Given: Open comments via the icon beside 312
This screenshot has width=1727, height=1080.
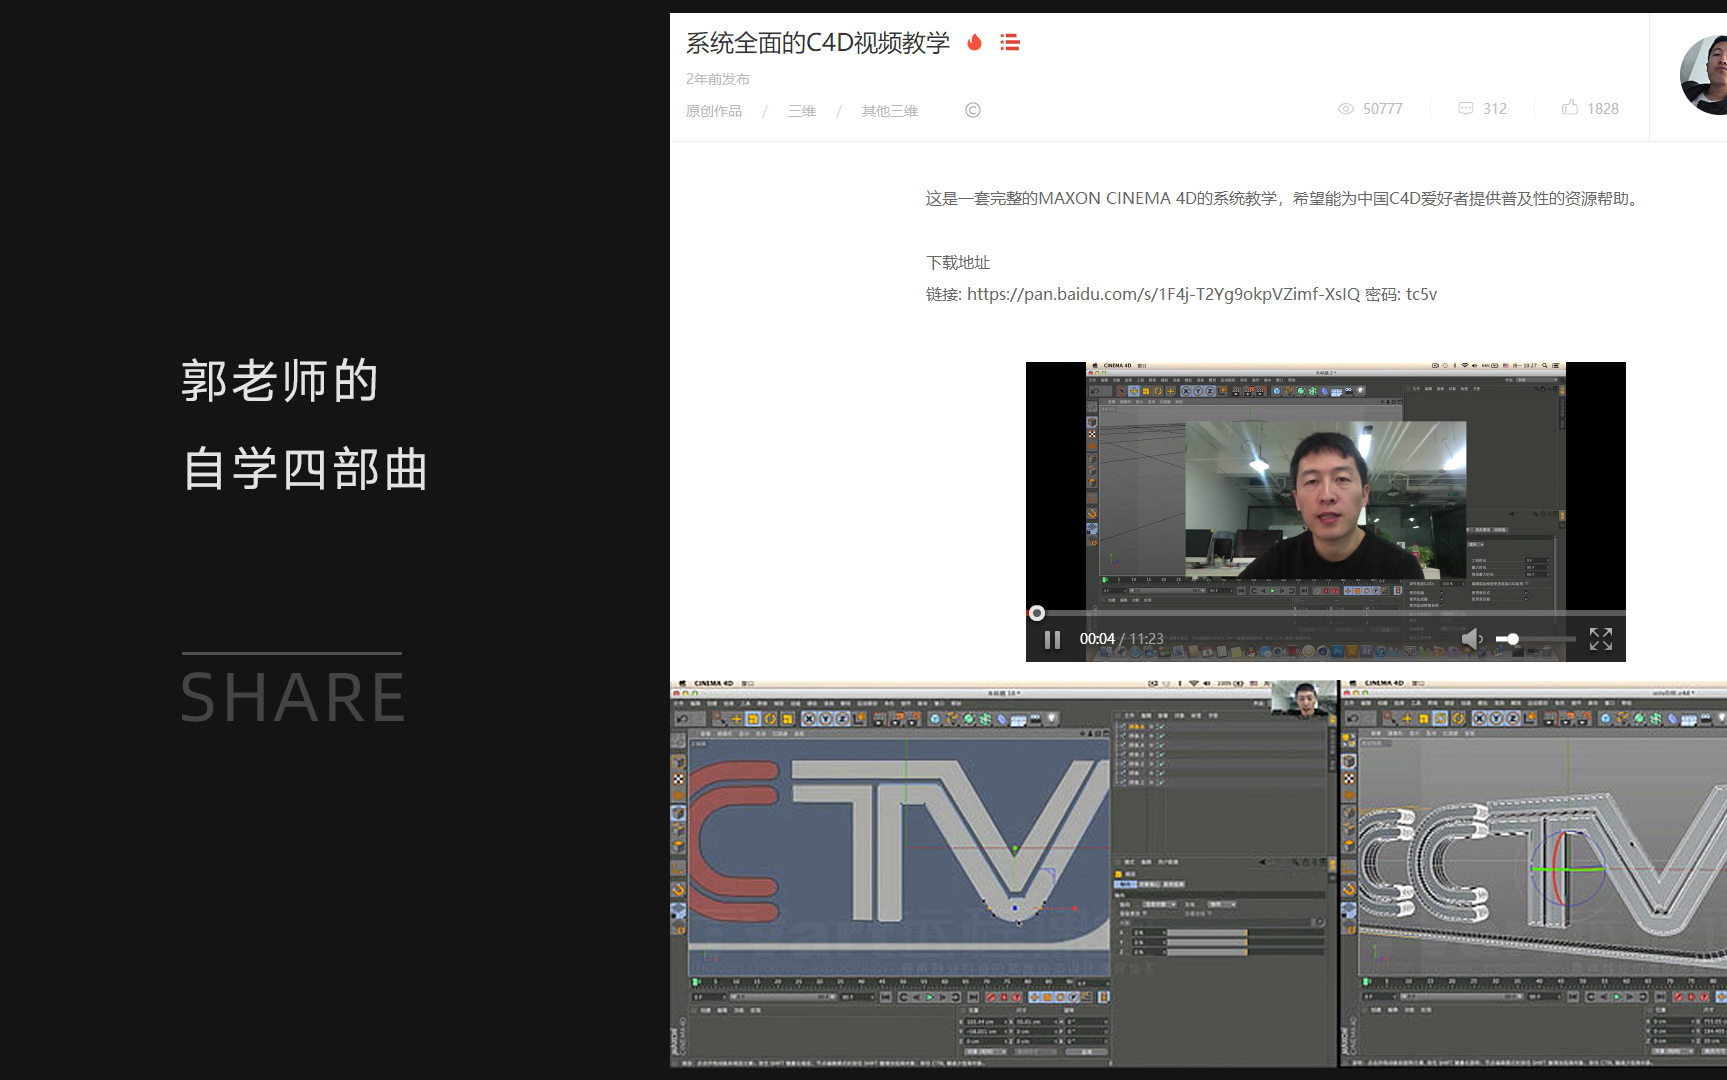Looking at the screenshot, I should (x=1466, y=108).
